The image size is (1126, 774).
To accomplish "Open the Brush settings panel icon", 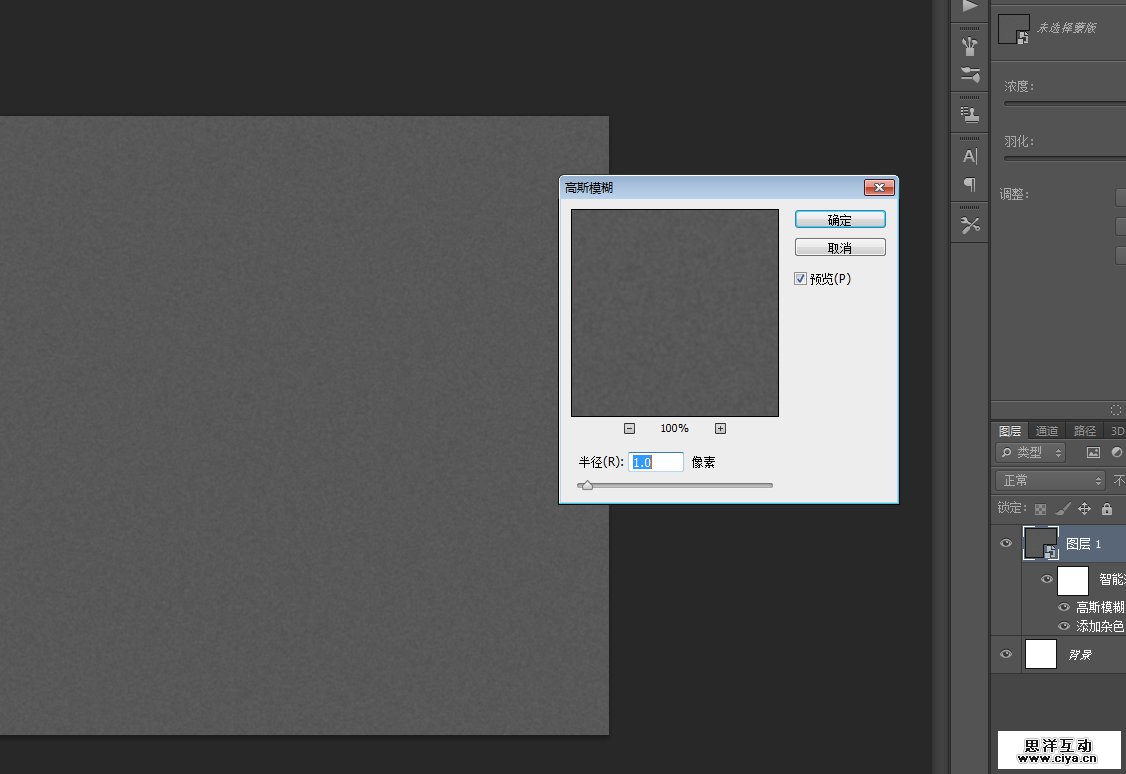I will click(x=969, y=74).
